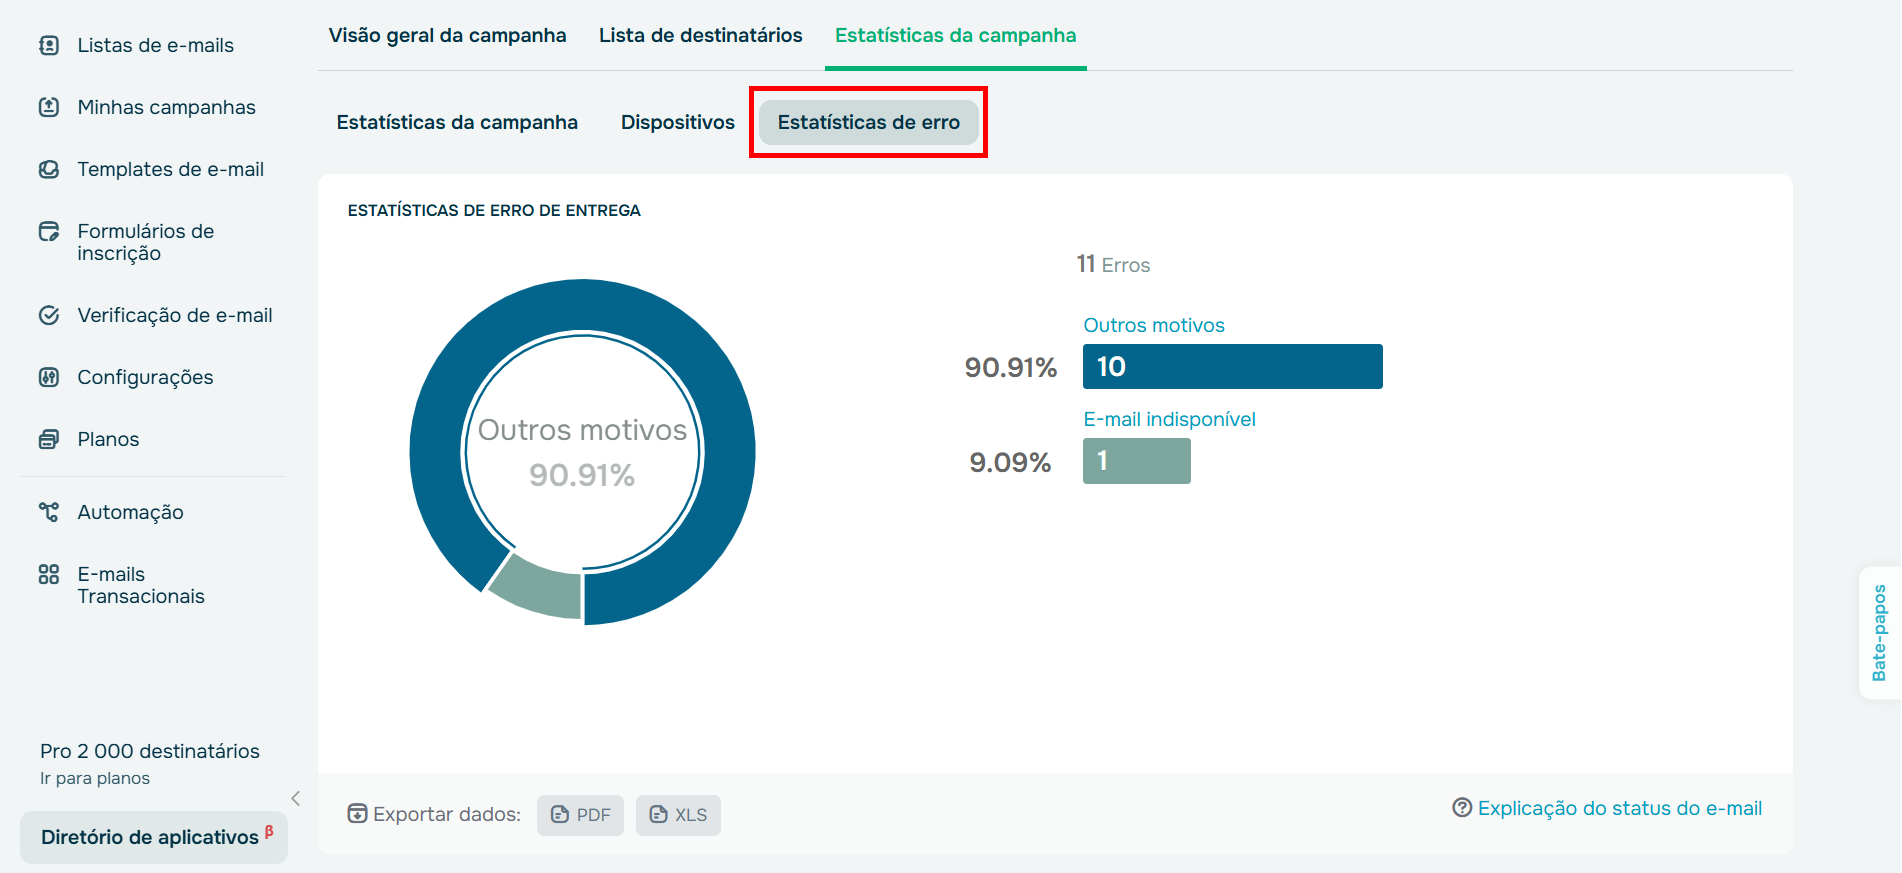The width and height of the screenshot is (1902, 873).
Task: Click the Configurações sidebar icon
Action: tap(49, 377)
